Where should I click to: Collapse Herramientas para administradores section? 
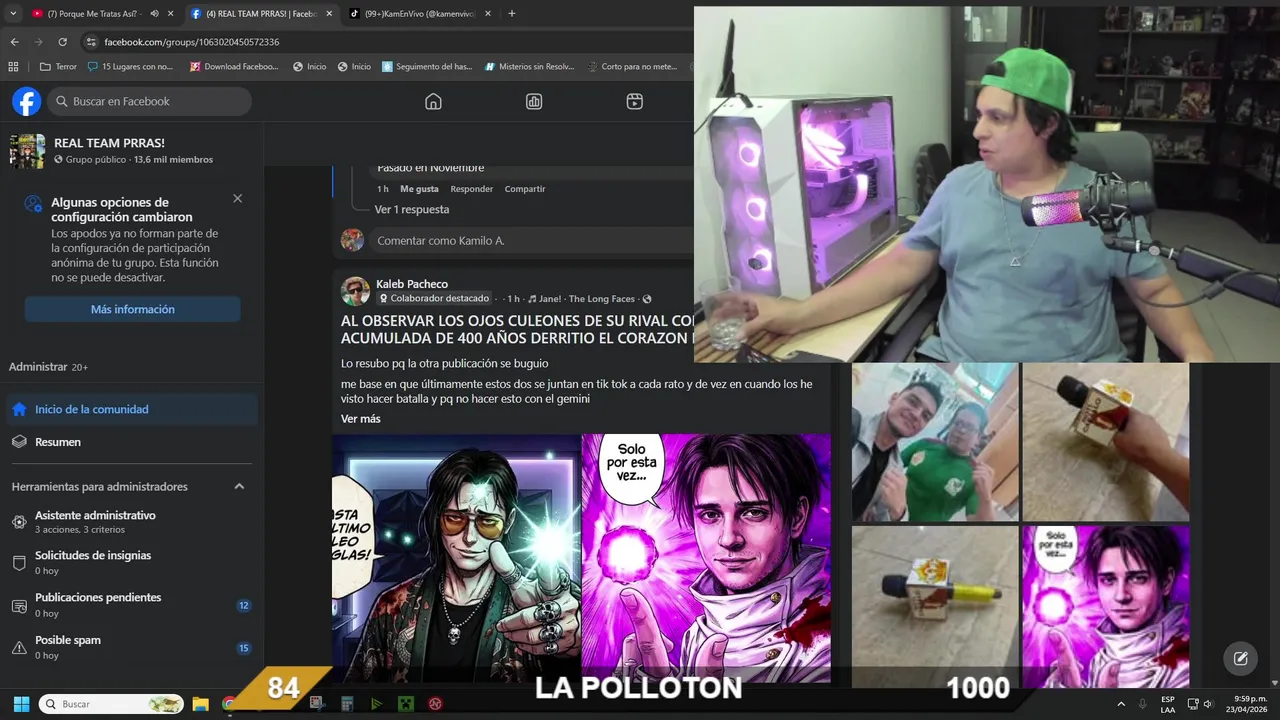click(239, 486)
